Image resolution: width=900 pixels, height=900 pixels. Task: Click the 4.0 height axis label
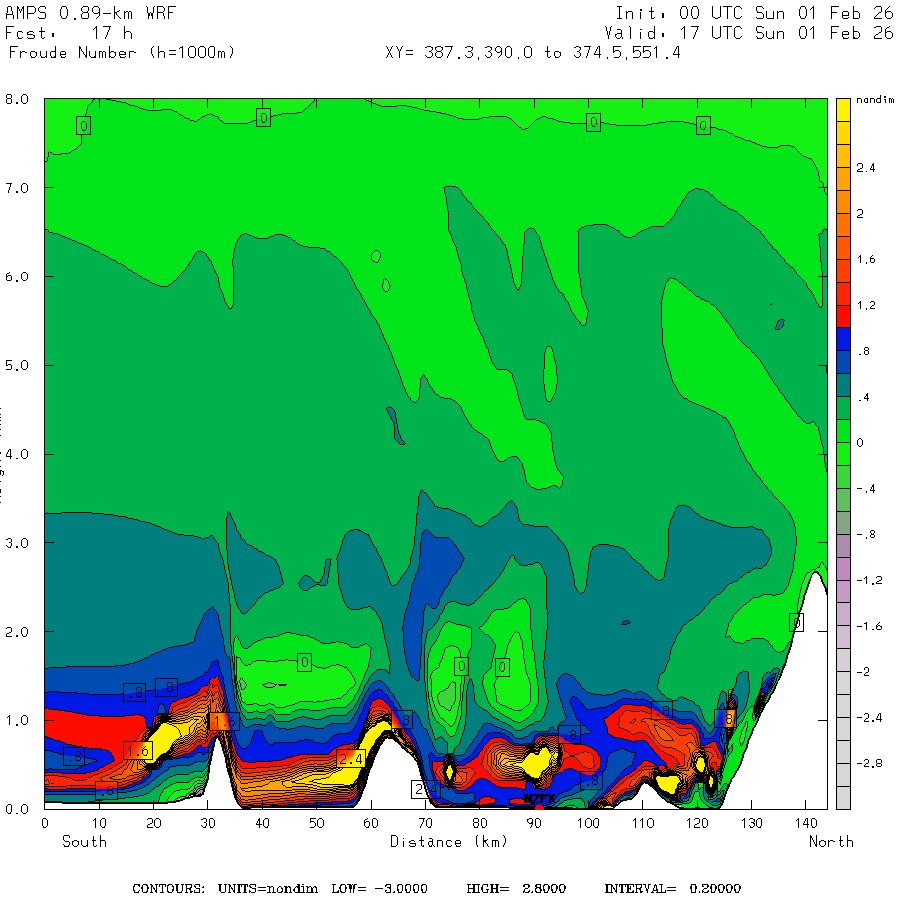(x=17, y=455)
